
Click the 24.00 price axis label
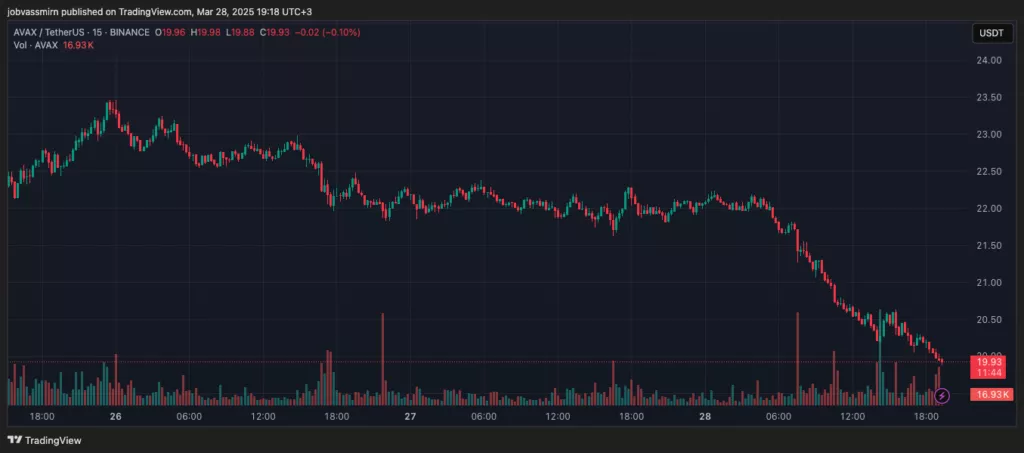[988, 60]
